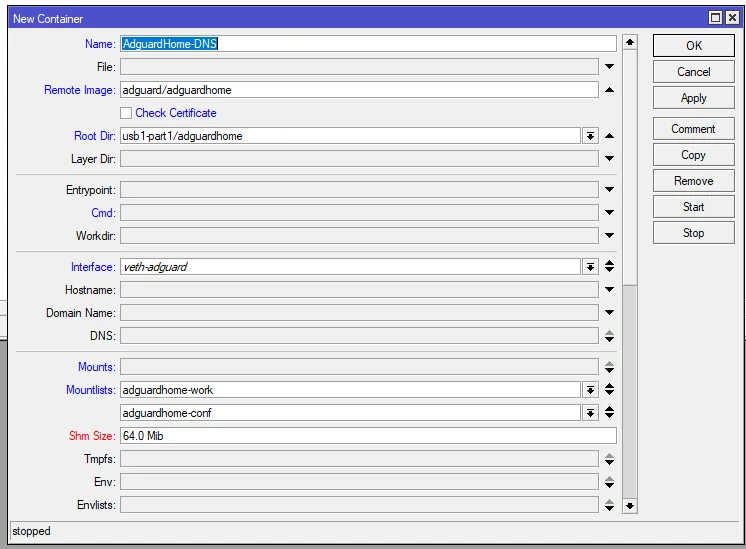The height and width of the screenshot is (549, 746).
Task: Expand the Cmd field
Action: point(609,212)
